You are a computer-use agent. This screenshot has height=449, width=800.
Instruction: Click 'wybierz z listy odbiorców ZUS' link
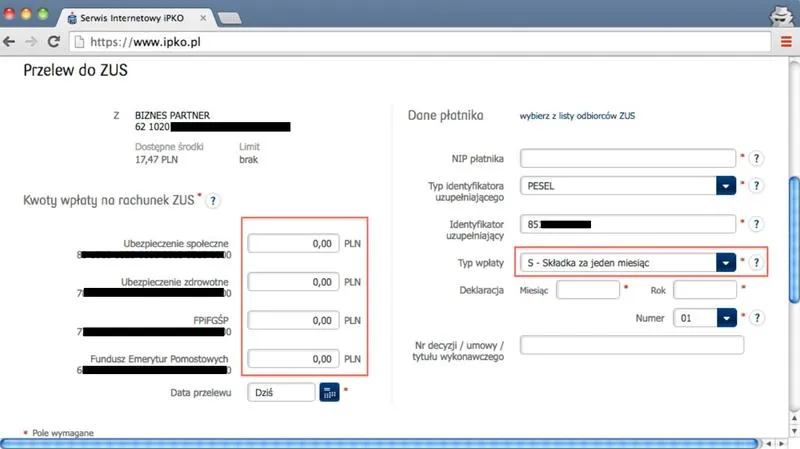(x=577, y=116)
